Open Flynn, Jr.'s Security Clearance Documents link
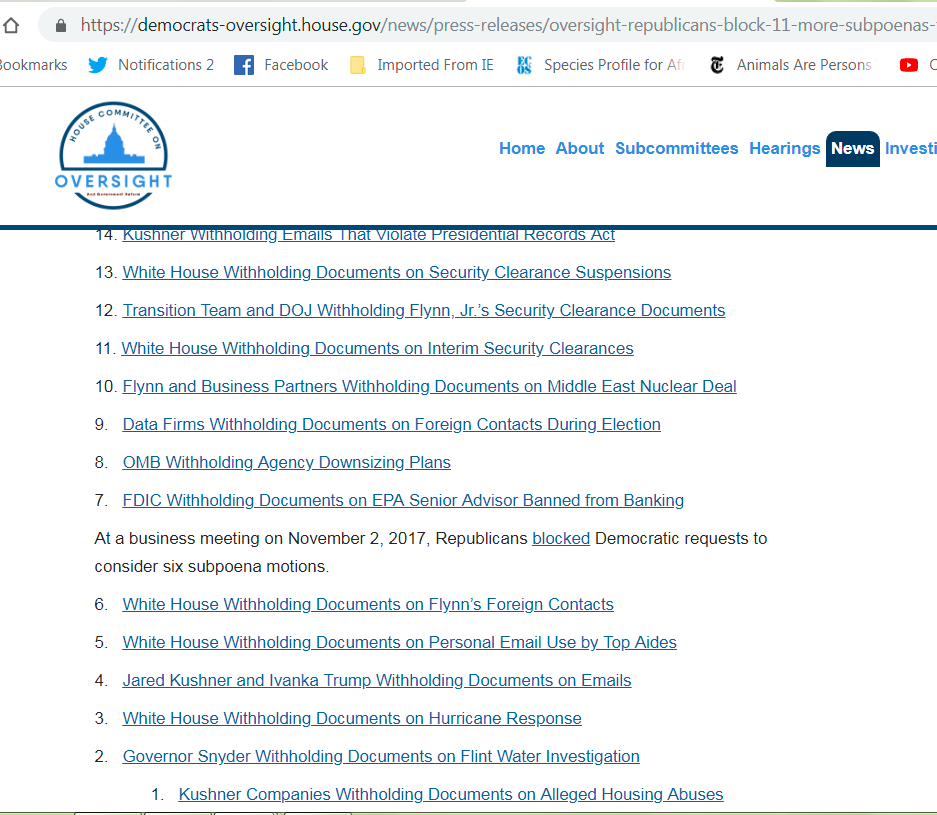The image size is (937, 815). tap(424, 311)
